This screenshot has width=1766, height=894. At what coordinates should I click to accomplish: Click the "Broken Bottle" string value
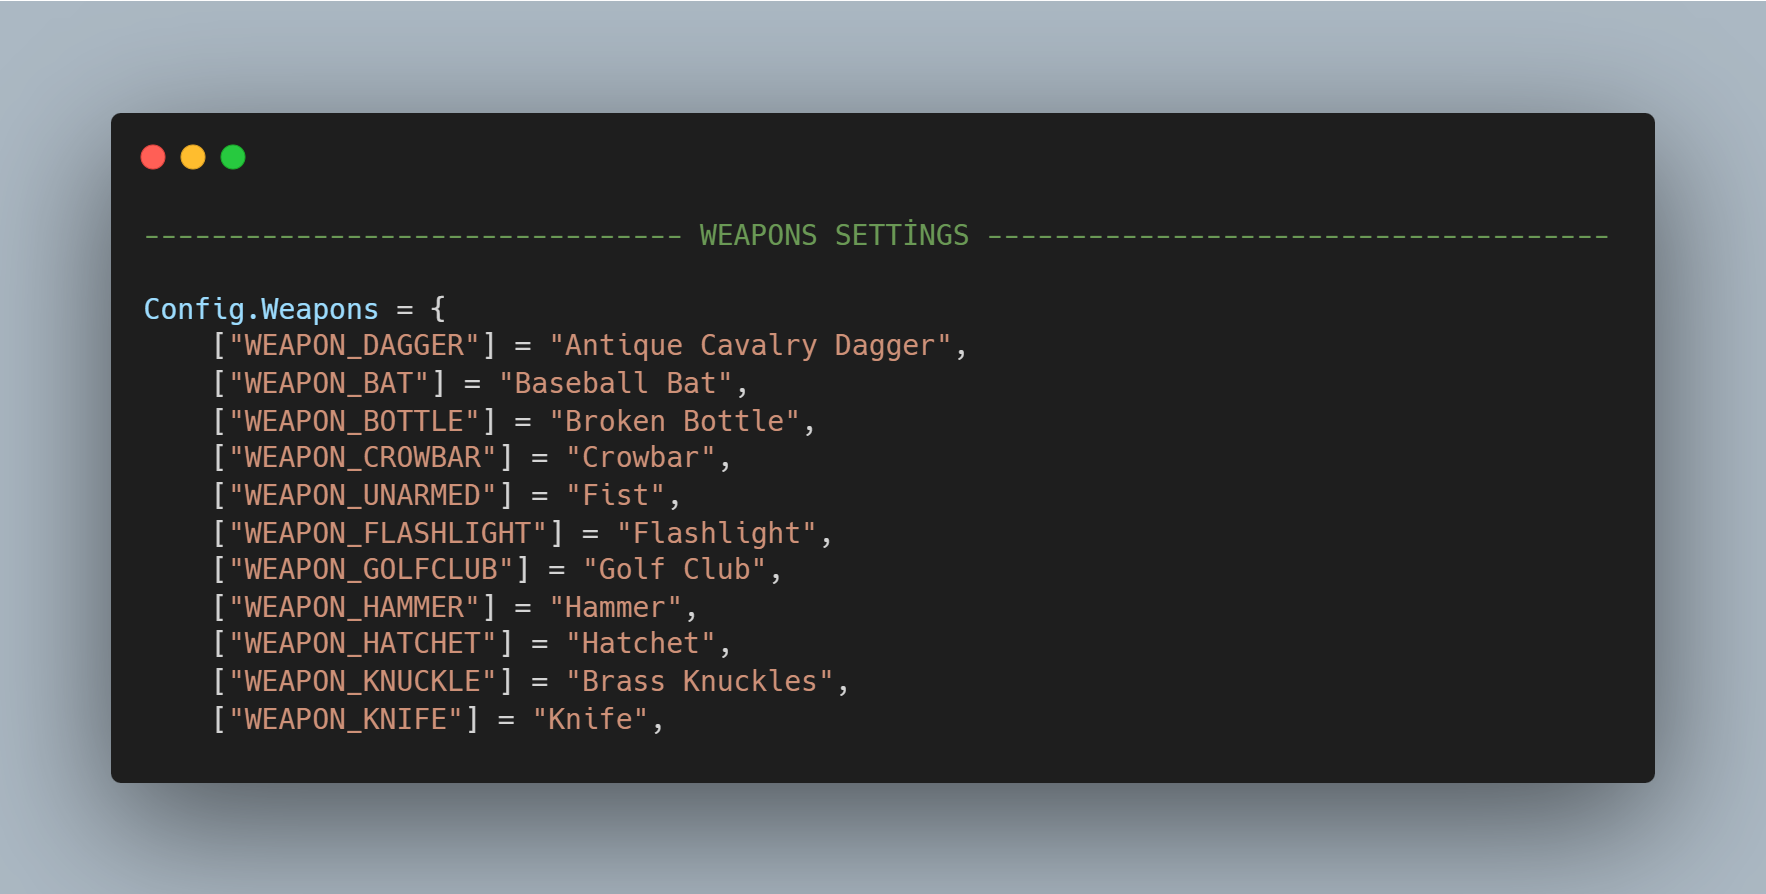pyautogui.click(x=674, y=421)
